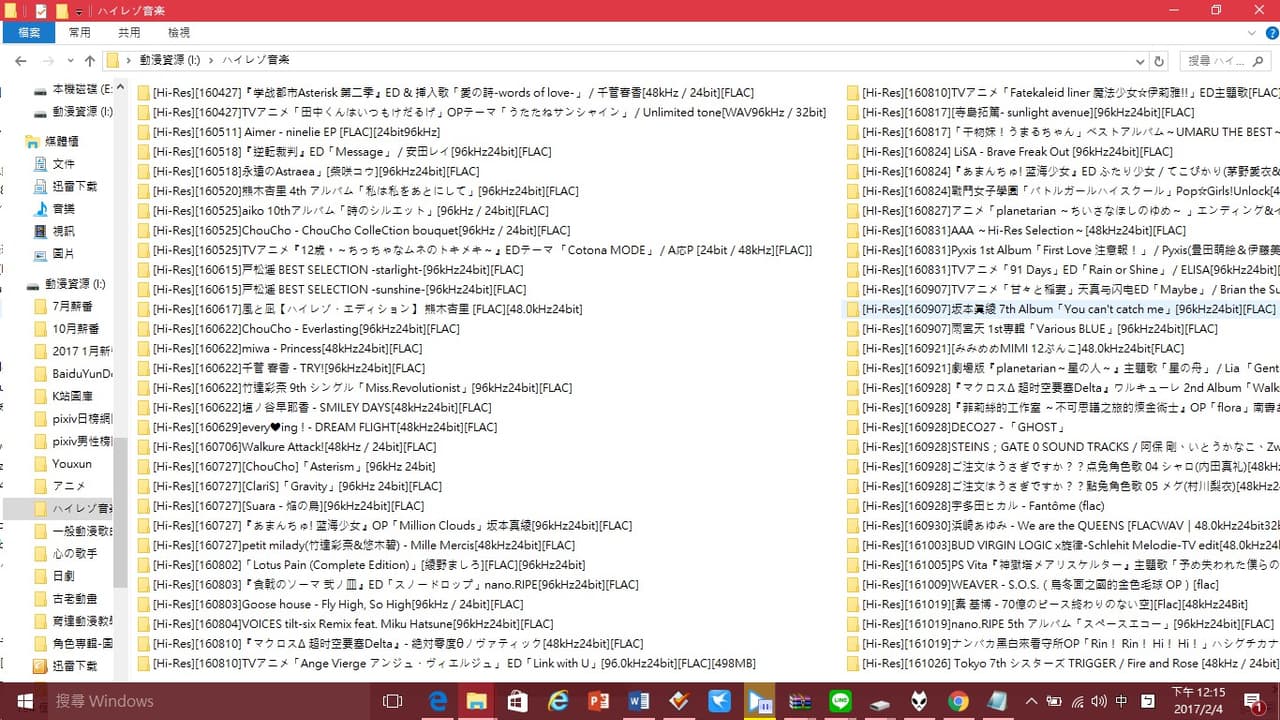Open the quick access toolbar customize dropdown

(79, 11)
